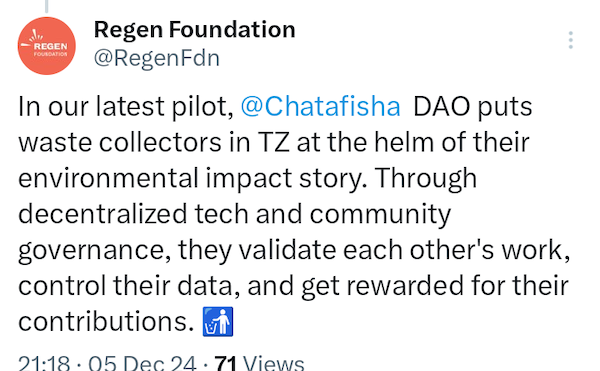600x371 pixels.
Task: Open the Regen Foundation display name
Action: tap(194, 29)
